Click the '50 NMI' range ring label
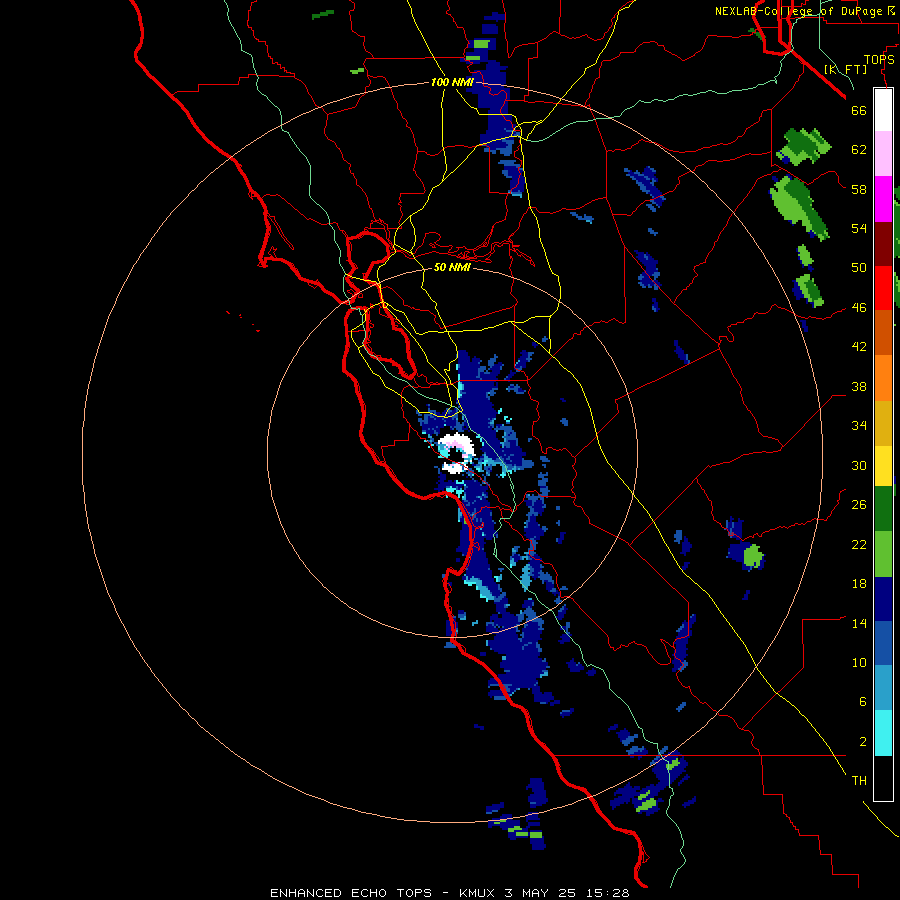The height and width of the screenshot is (900, 900). click(452, 267)
